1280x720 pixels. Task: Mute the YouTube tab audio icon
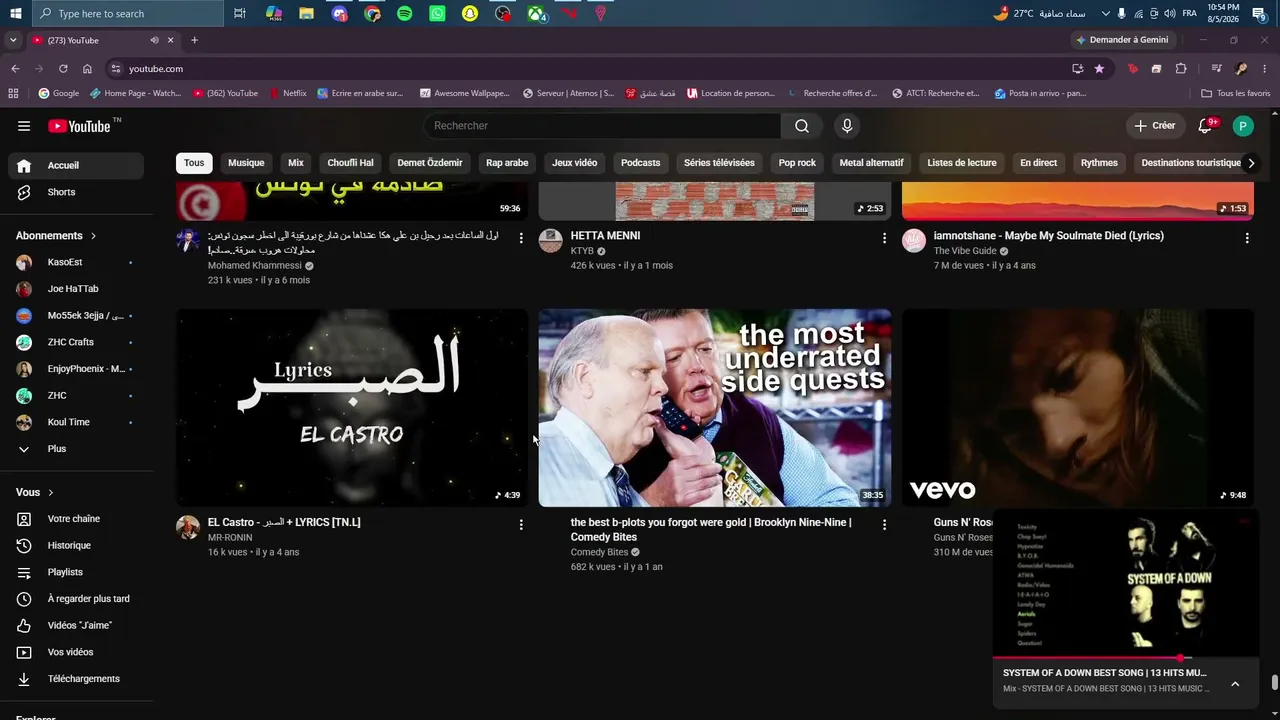154,40
